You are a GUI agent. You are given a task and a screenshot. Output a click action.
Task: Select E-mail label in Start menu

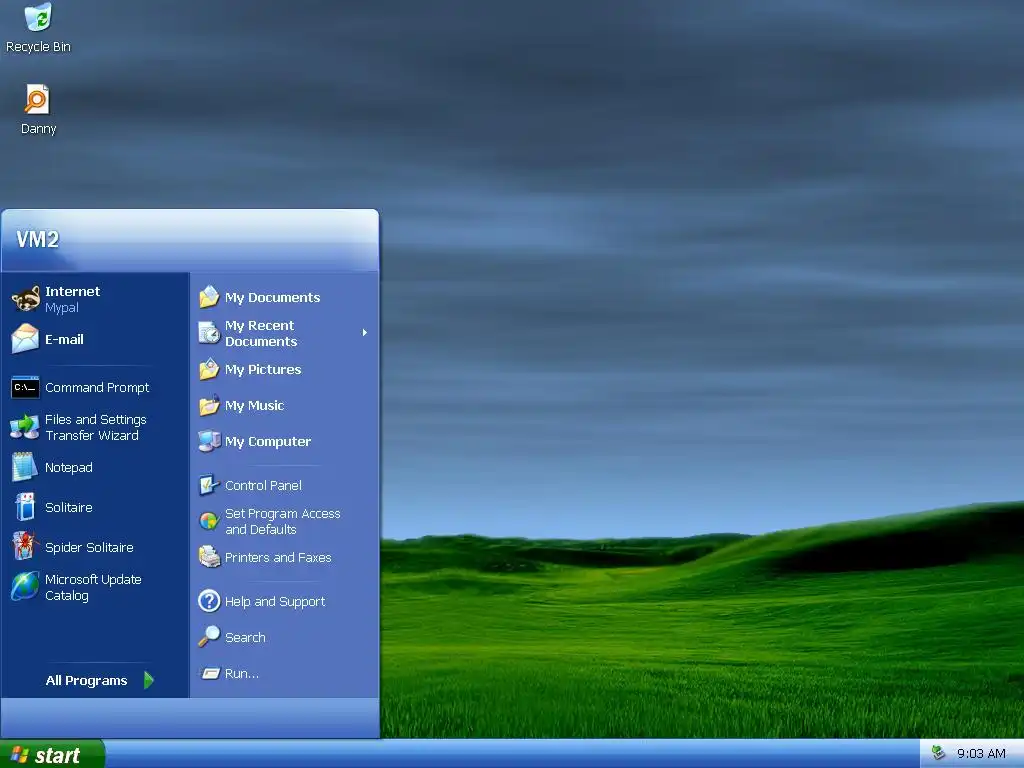[64, 340]
